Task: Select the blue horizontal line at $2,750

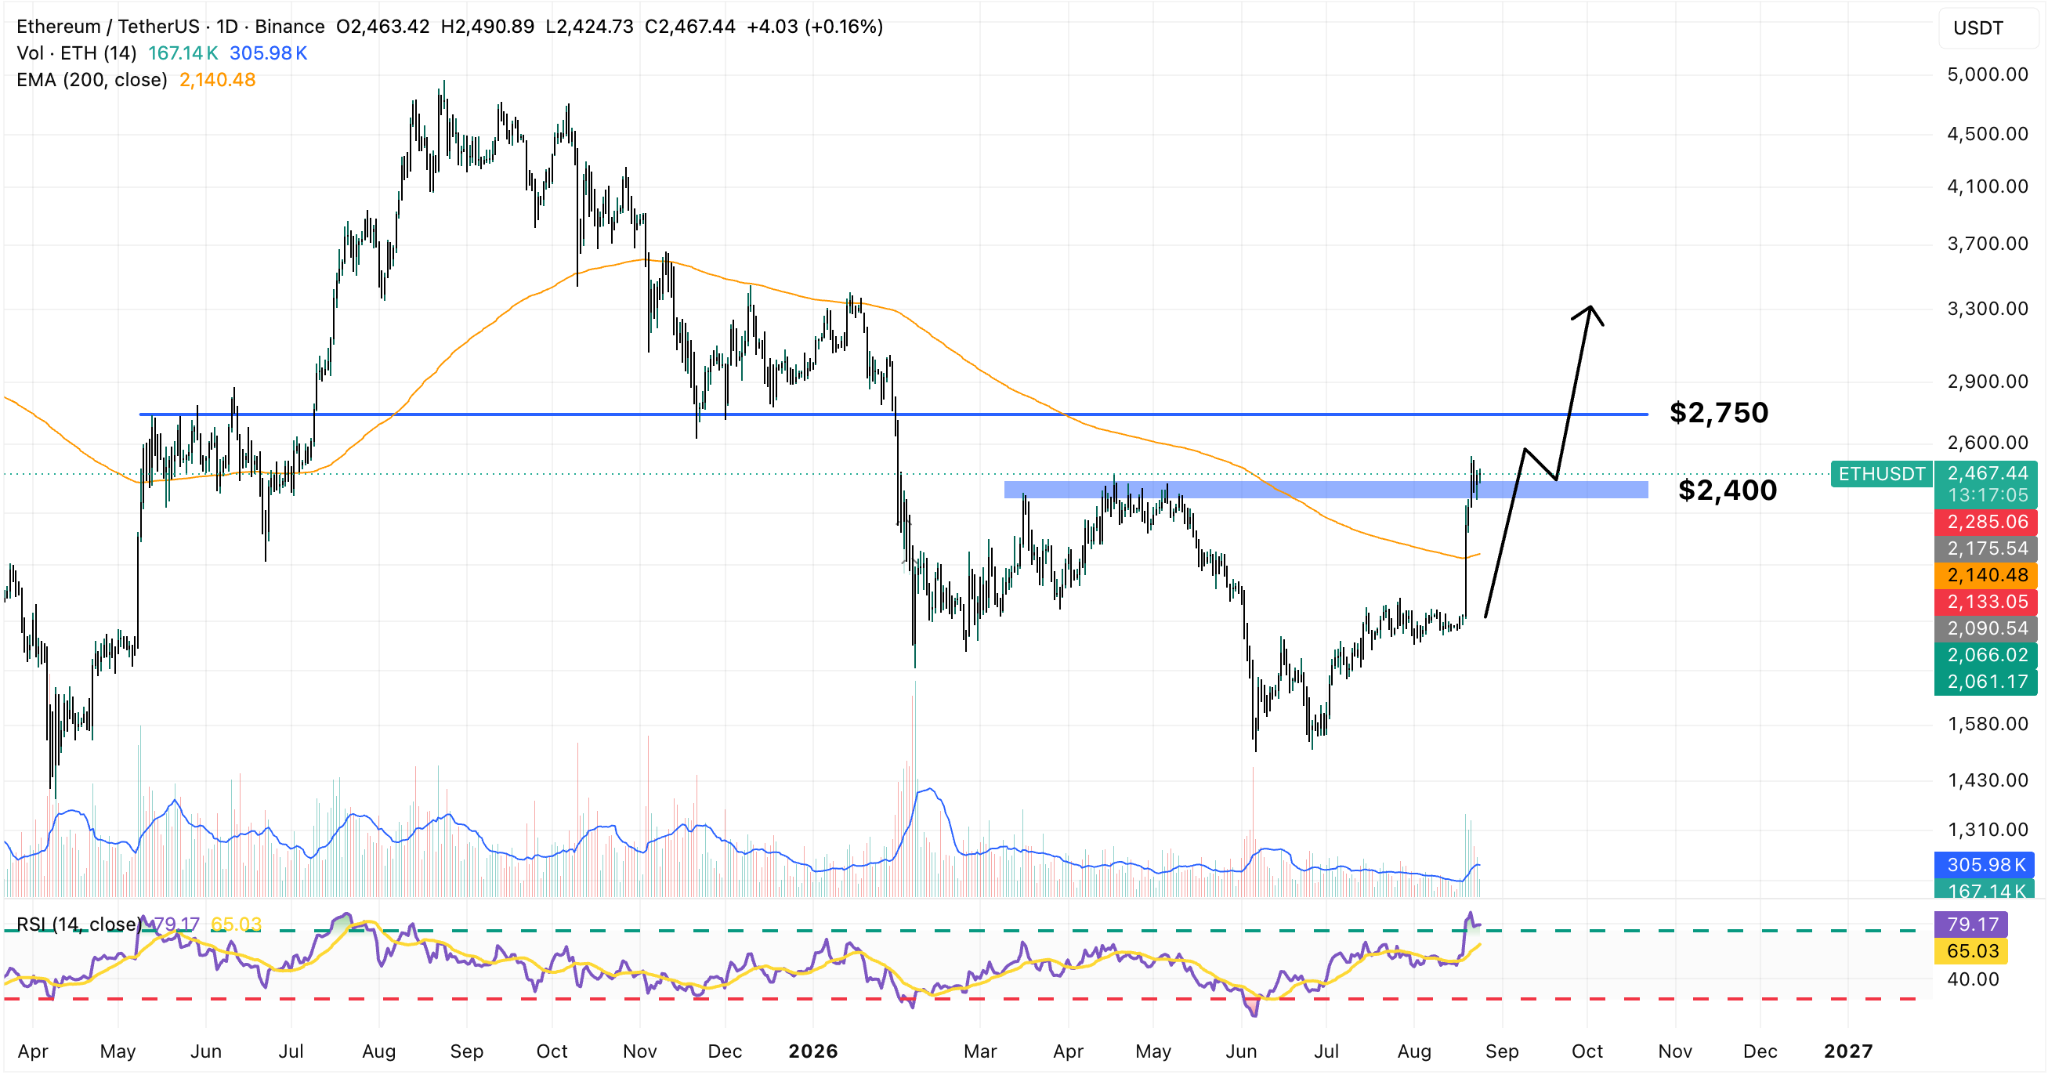Action: tap(893, 414)
